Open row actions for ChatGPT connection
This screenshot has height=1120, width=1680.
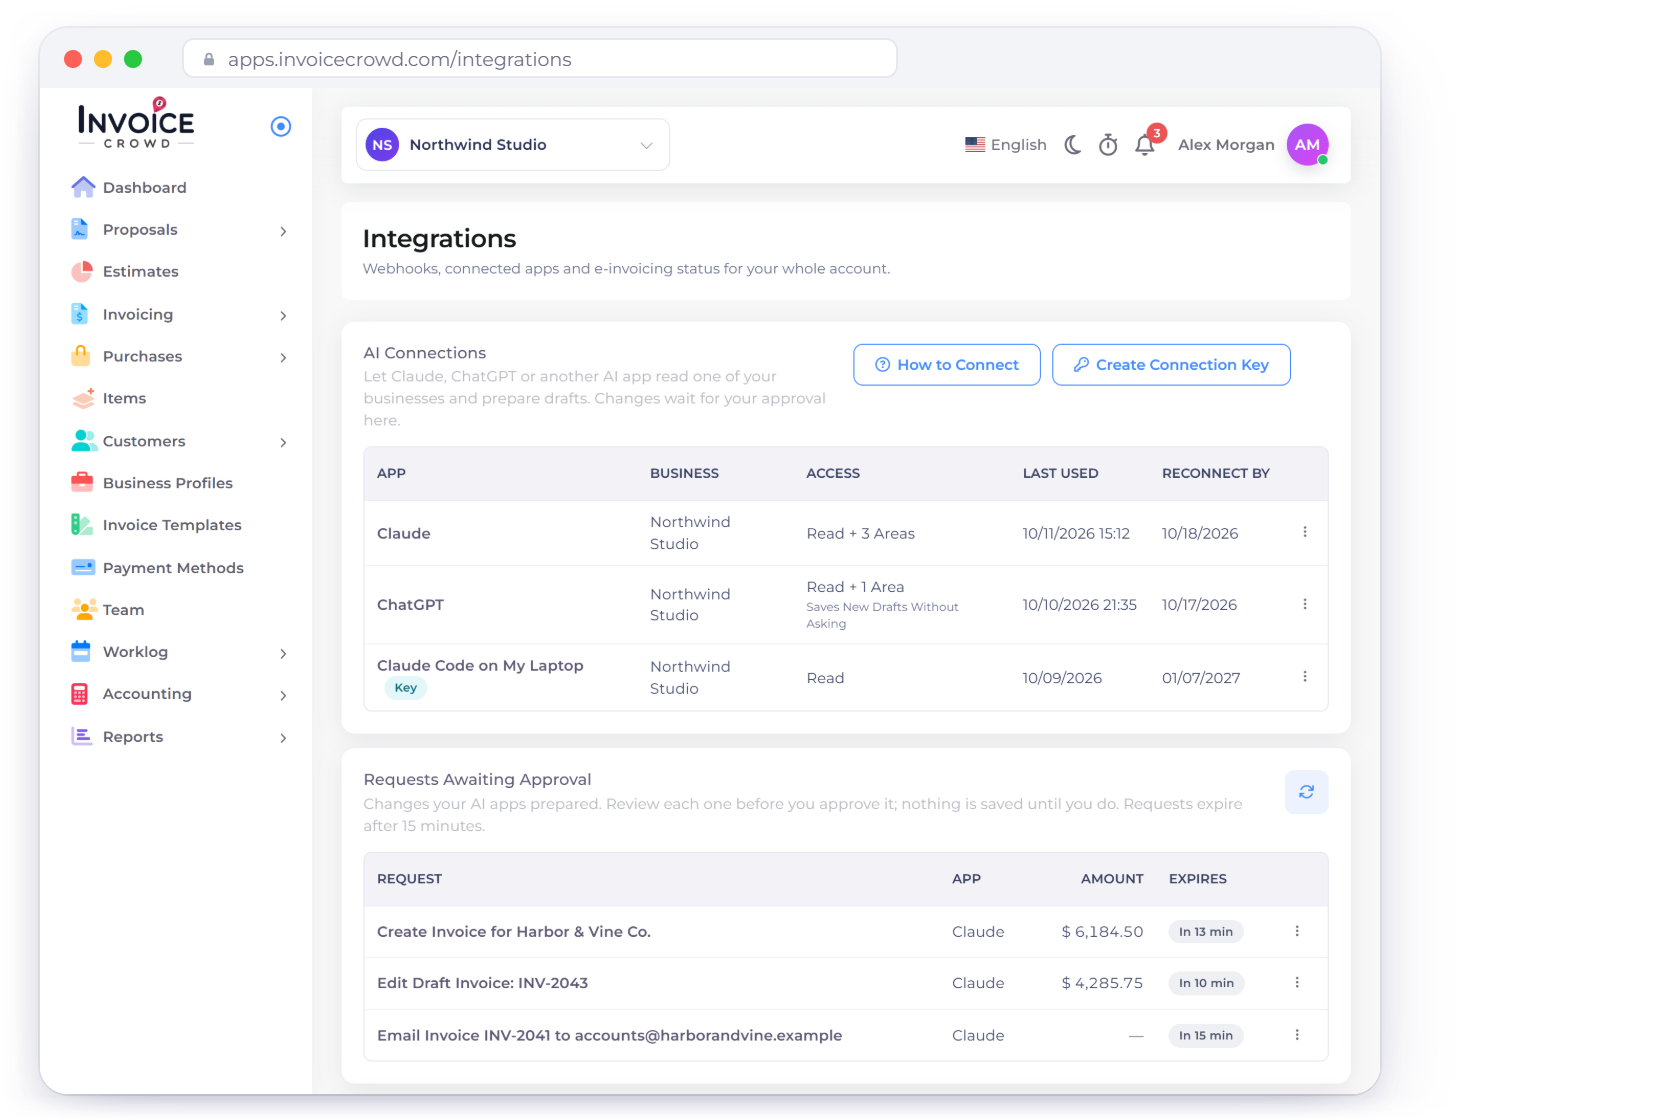1305,605
